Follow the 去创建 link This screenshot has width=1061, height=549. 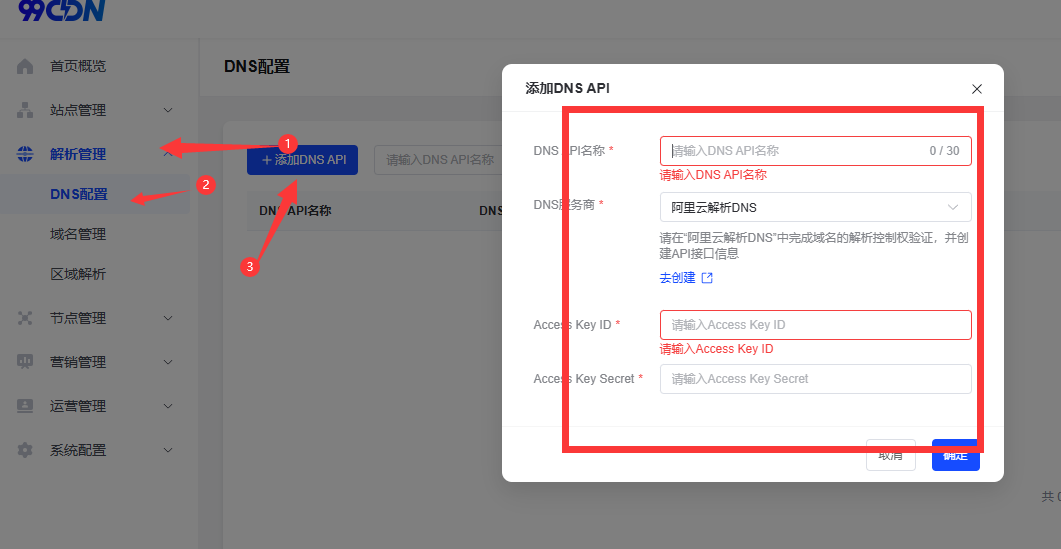[x=677, y=278]
